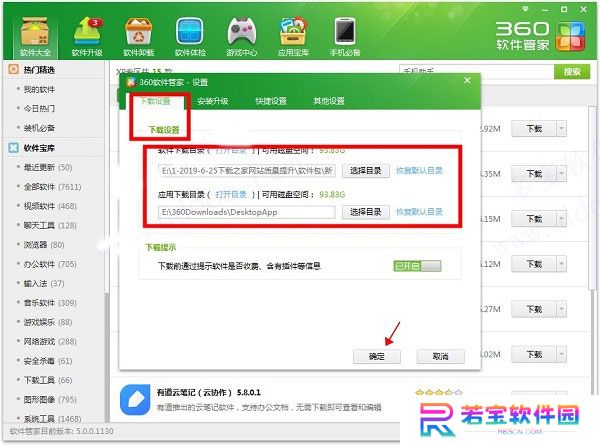
Task: Click app download path E:\360Downloads\DesktopApp field
Action: point(247,212)
